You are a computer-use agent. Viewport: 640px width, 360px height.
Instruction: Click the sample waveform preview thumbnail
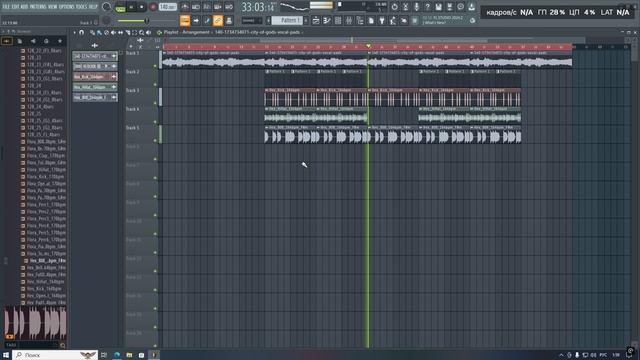(x=36, y=323)
